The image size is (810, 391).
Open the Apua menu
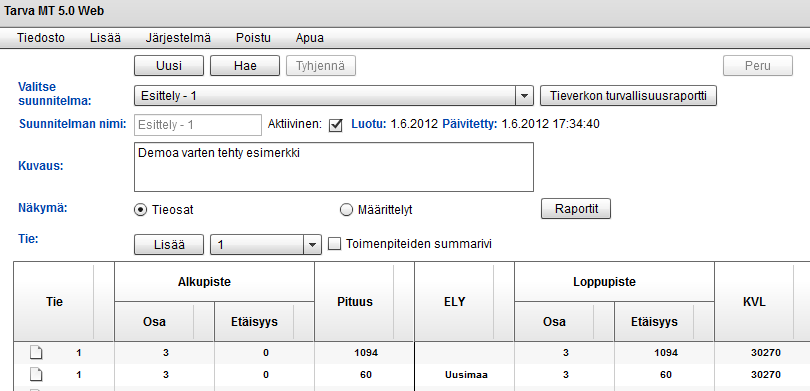coord(310,38)
